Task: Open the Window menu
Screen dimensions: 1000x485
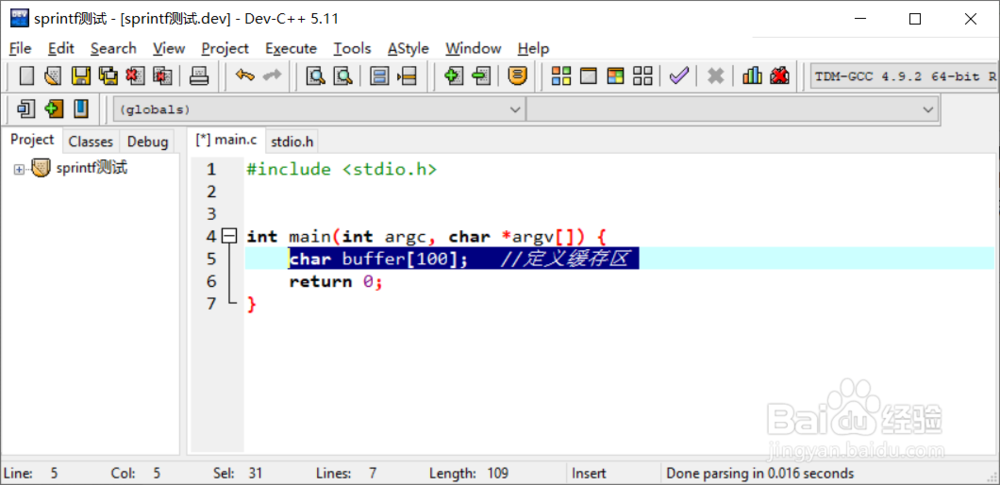Action: 473,48
